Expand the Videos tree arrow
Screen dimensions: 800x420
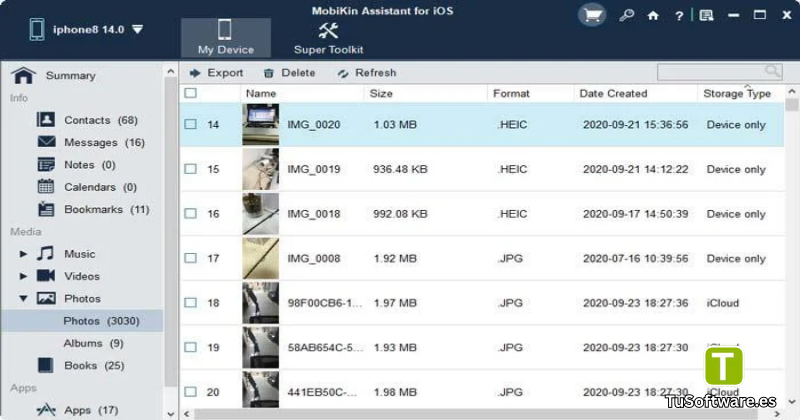point(23,276)
